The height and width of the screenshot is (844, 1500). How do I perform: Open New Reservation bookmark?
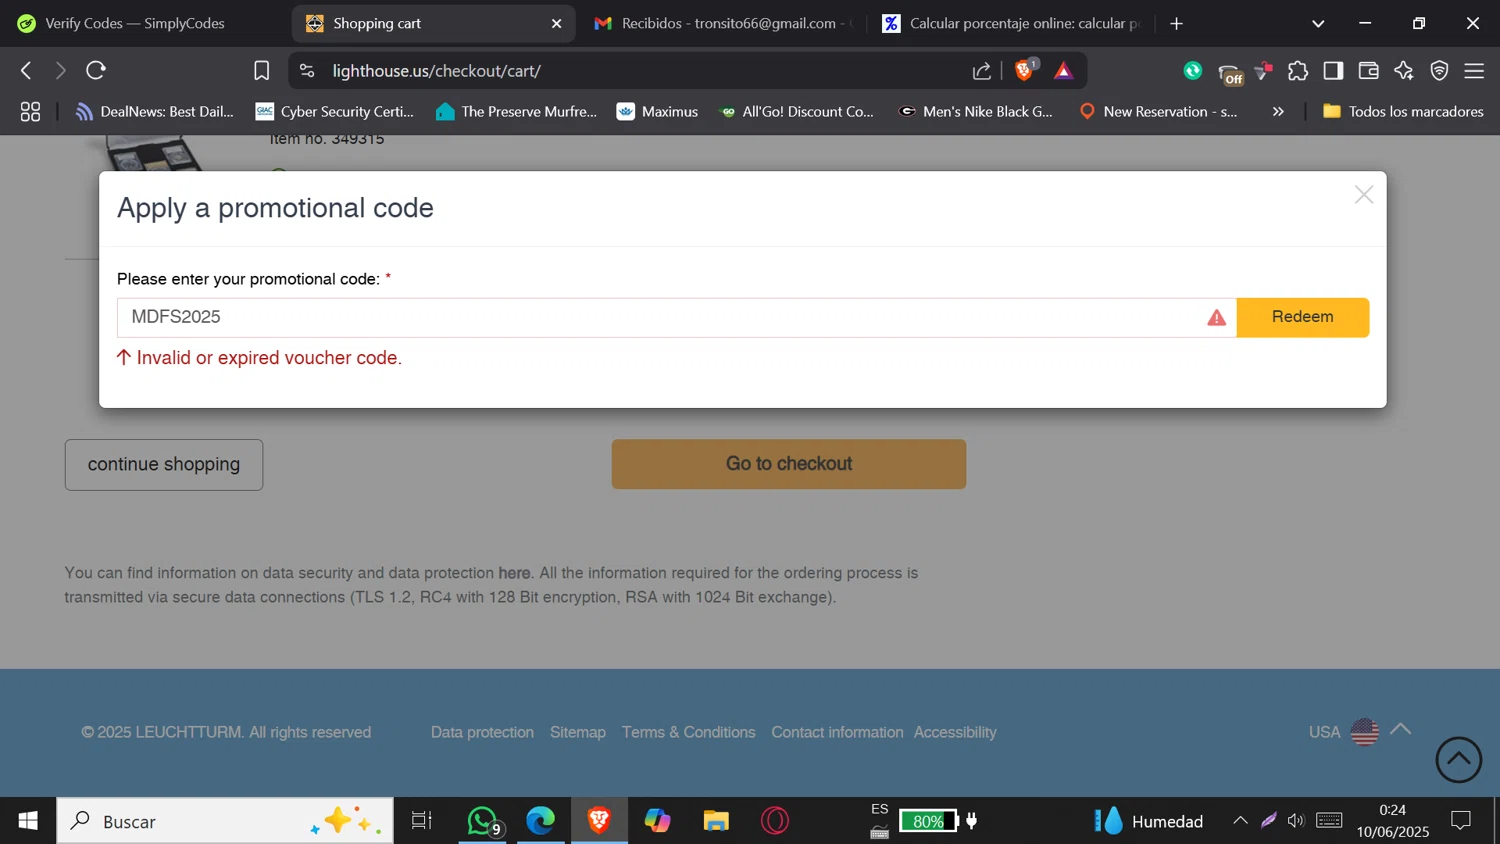click(x=1158, y=112)
